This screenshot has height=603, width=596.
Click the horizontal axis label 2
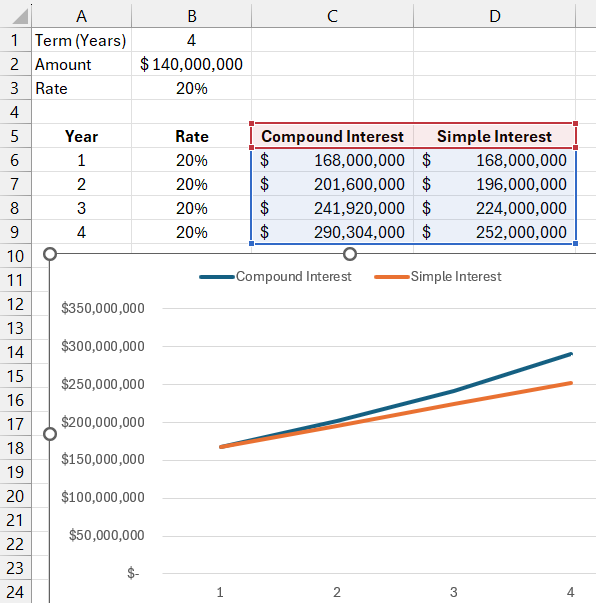[x=337, y=592]
